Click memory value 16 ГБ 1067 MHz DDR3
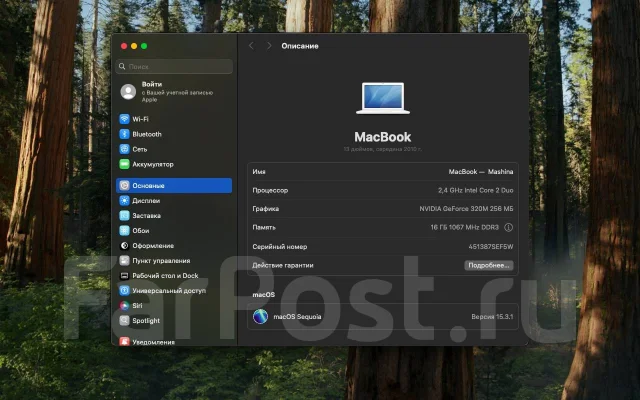Viewport: 640px width, 400px height. point(464,227)
